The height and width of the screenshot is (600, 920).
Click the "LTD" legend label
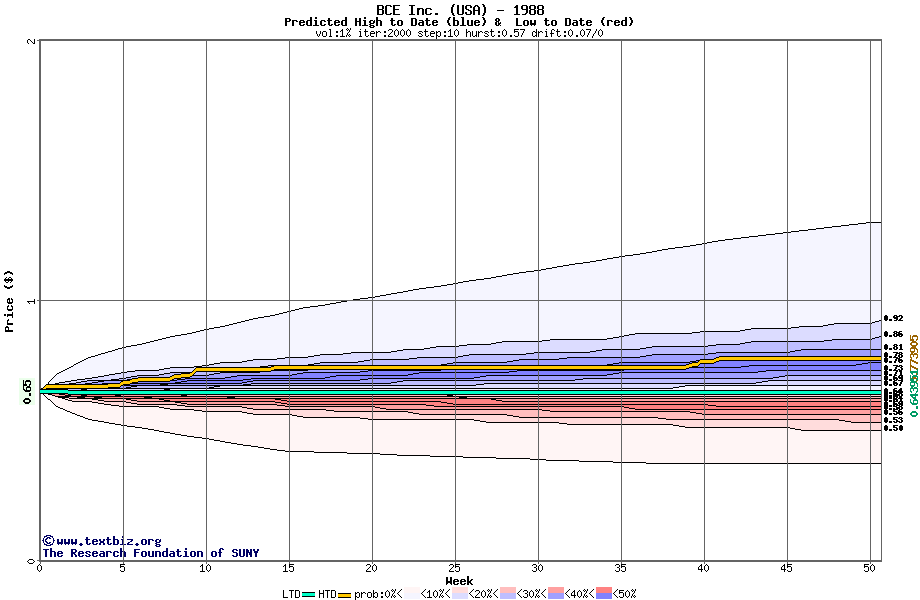292,594
